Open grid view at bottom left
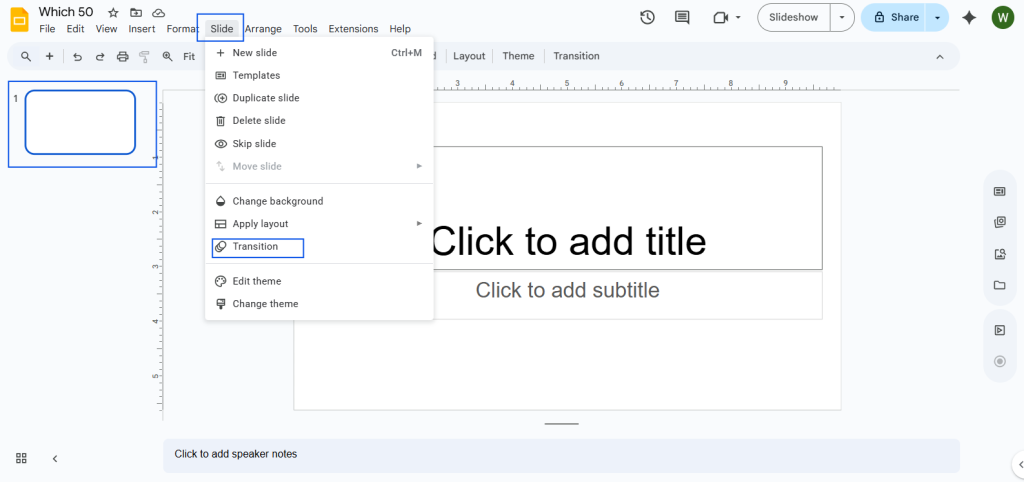The image size is (1024, 482). (x=21, y=458)
